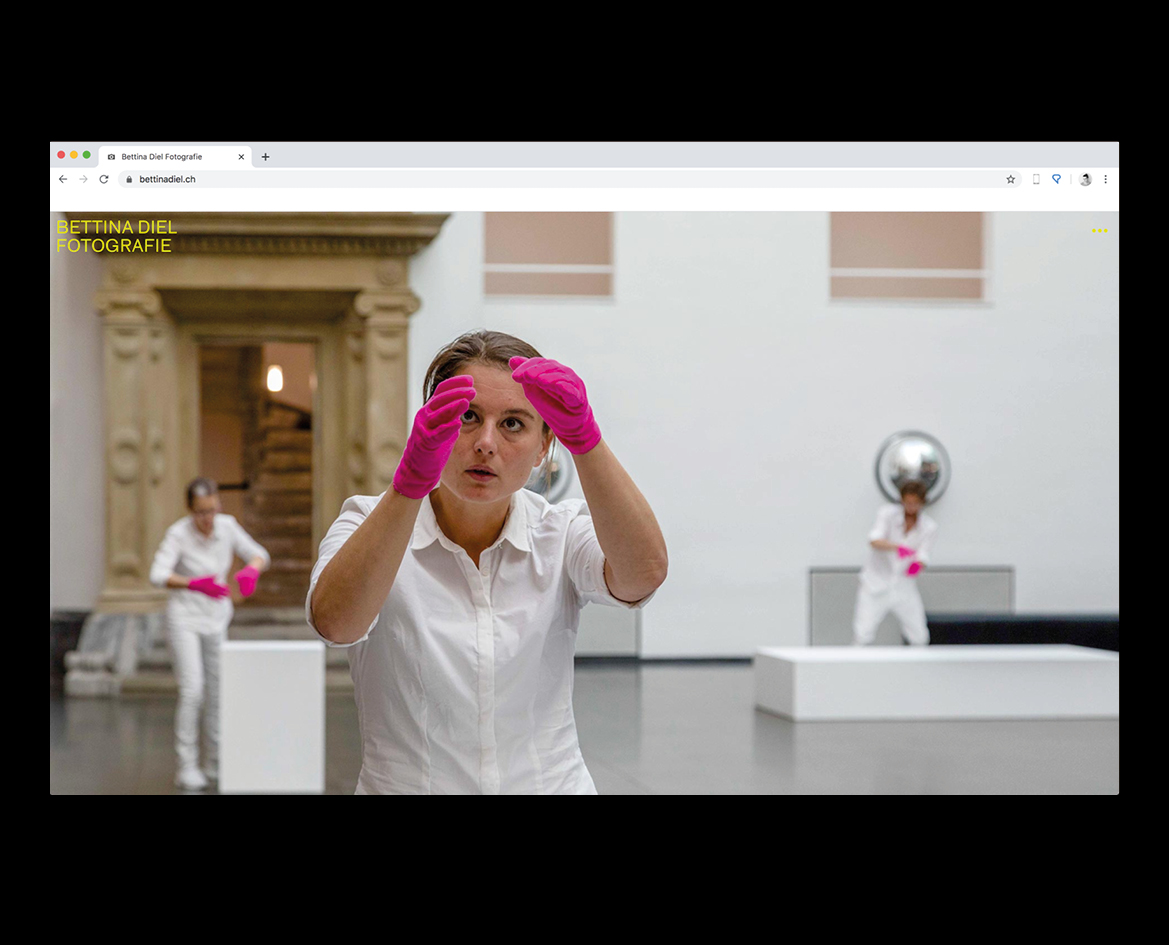The height and width of the screenshot is (945, 1169).
Task: Select the Bettina Diel Fotografie tab
Action: pos(165,157)
